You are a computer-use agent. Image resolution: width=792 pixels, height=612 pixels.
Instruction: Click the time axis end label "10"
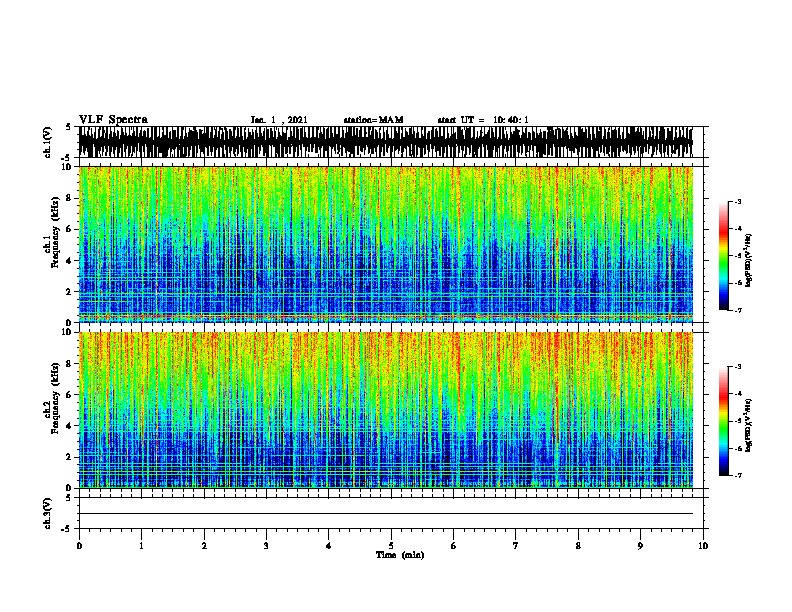click(703, 546)
